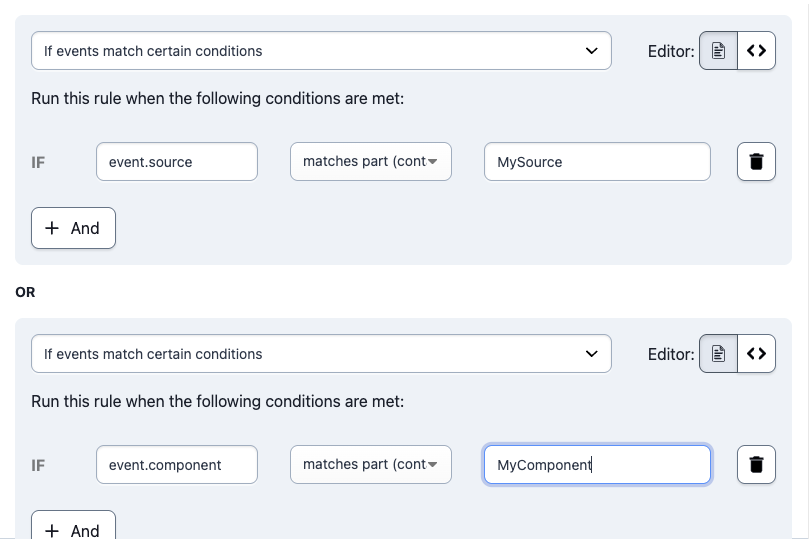Switch top rule to code editor

[756, 51]
